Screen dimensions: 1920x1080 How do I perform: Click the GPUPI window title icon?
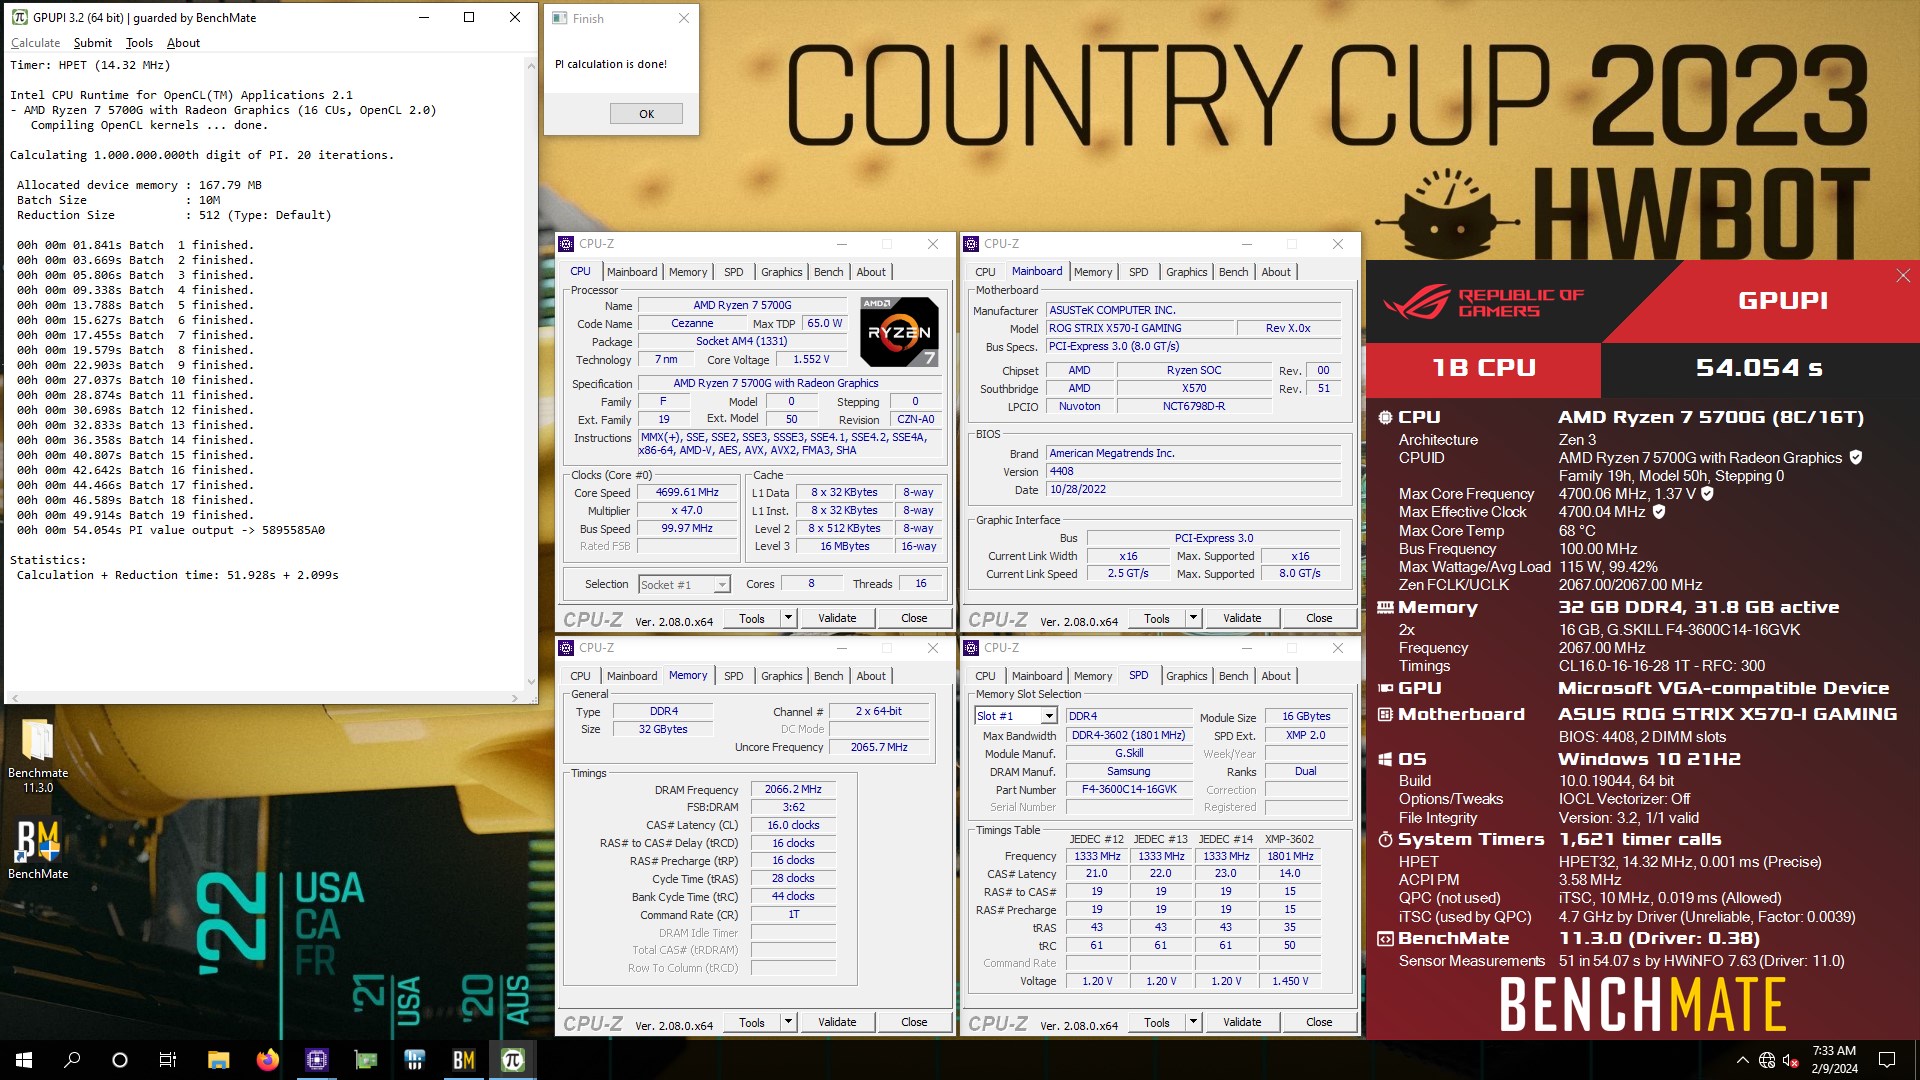tap(19, 17)
